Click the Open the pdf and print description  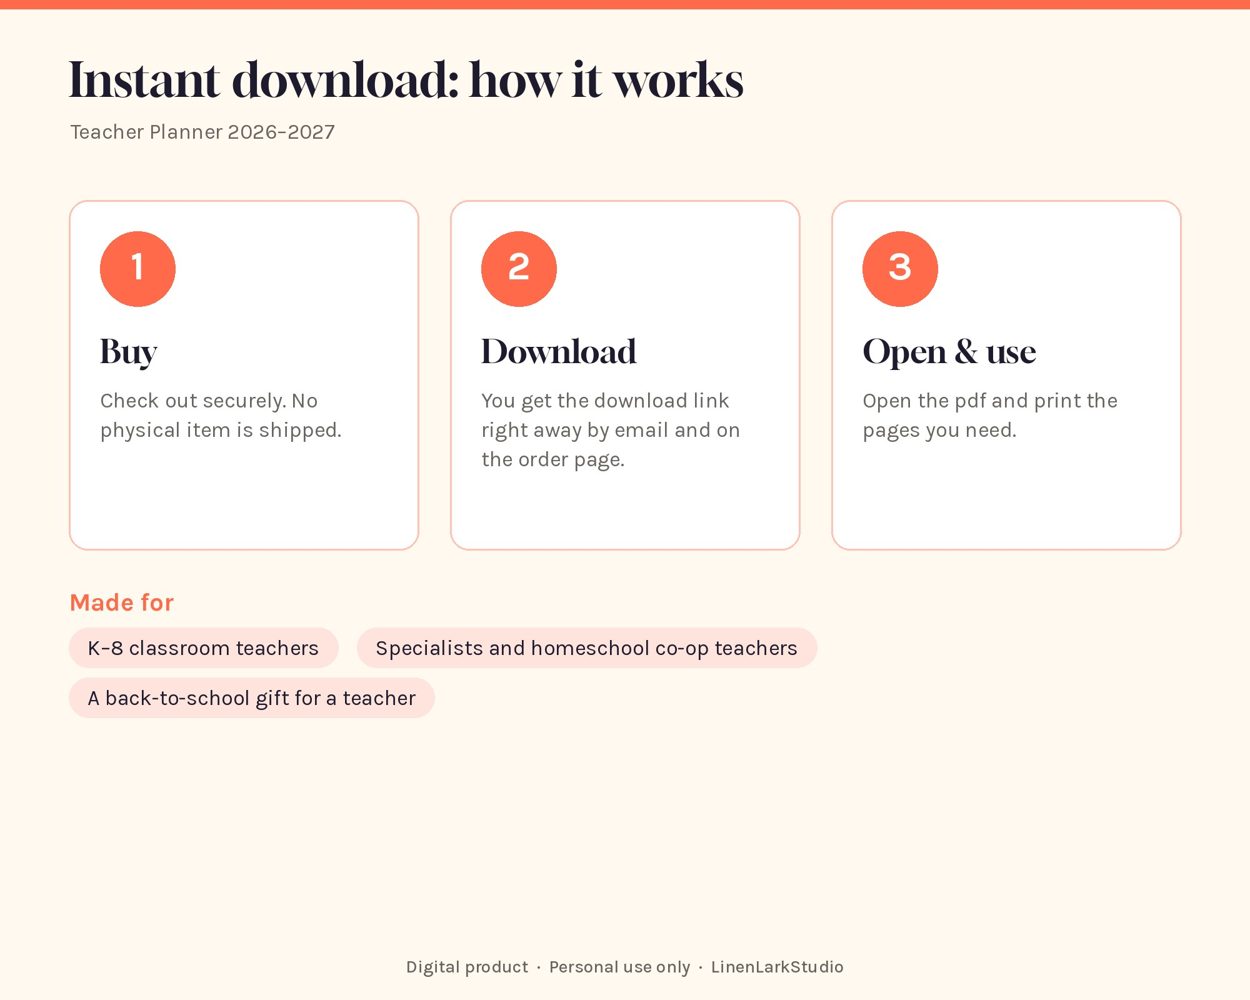[x=990, y=415]
